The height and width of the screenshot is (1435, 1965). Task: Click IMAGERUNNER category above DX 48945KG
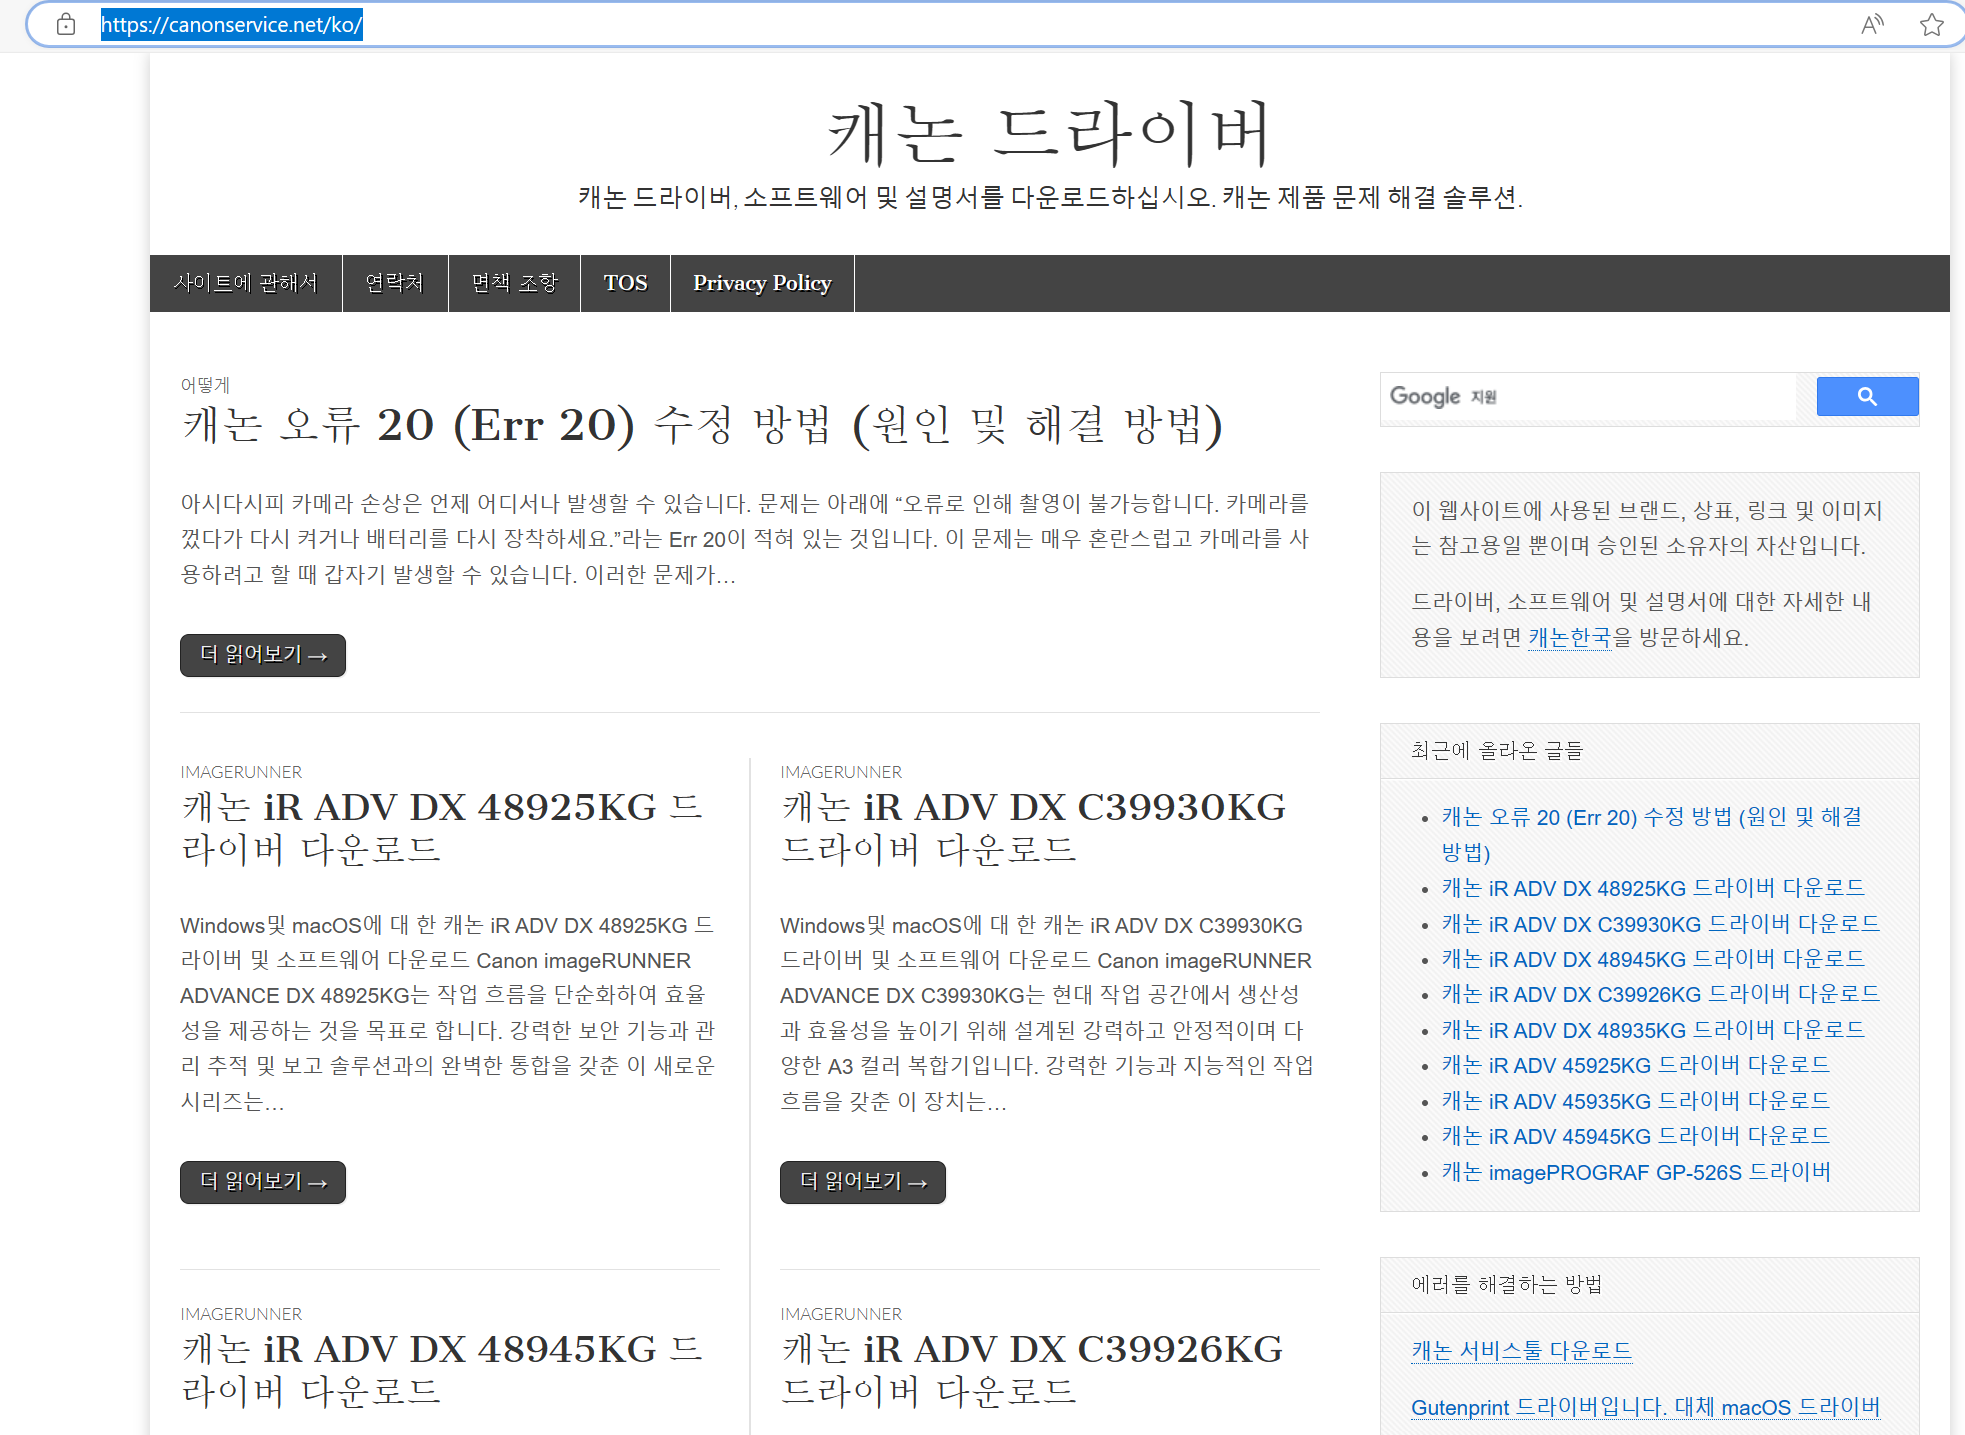click(x=241, y=1314)
